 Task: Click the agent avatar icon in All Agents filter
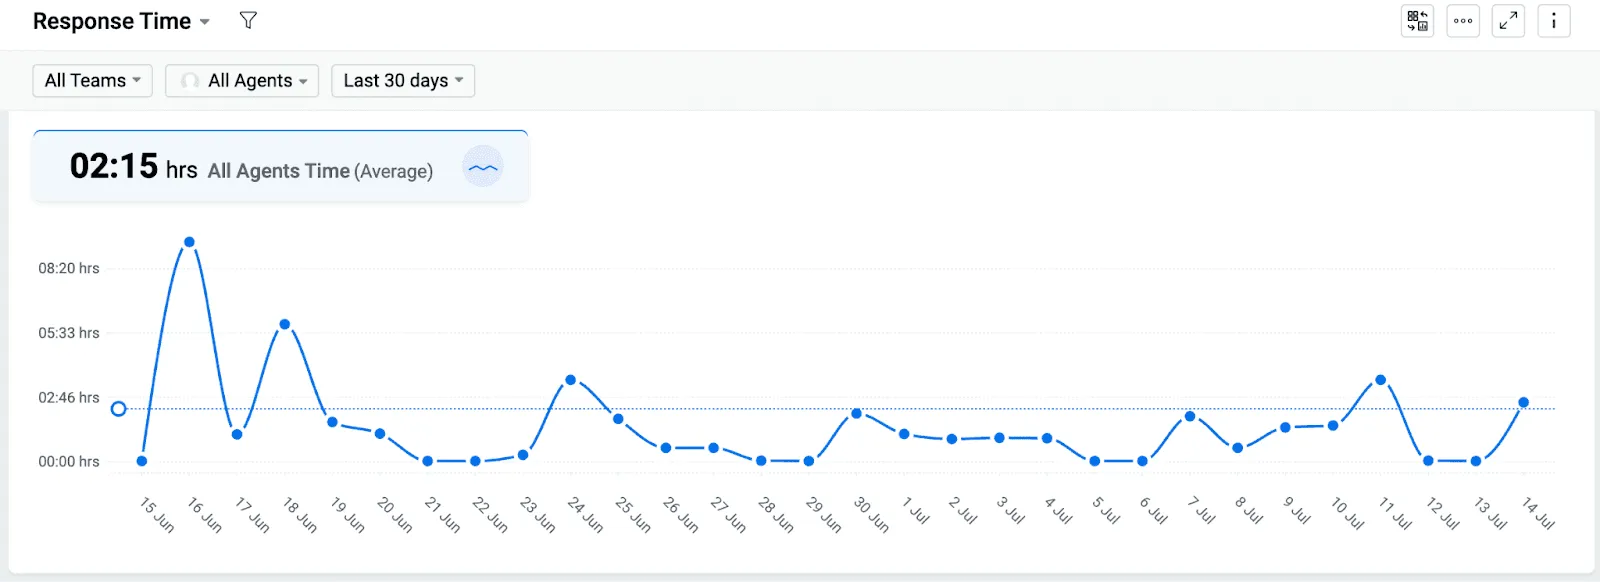pyautogui.click(x=190, y=80)
